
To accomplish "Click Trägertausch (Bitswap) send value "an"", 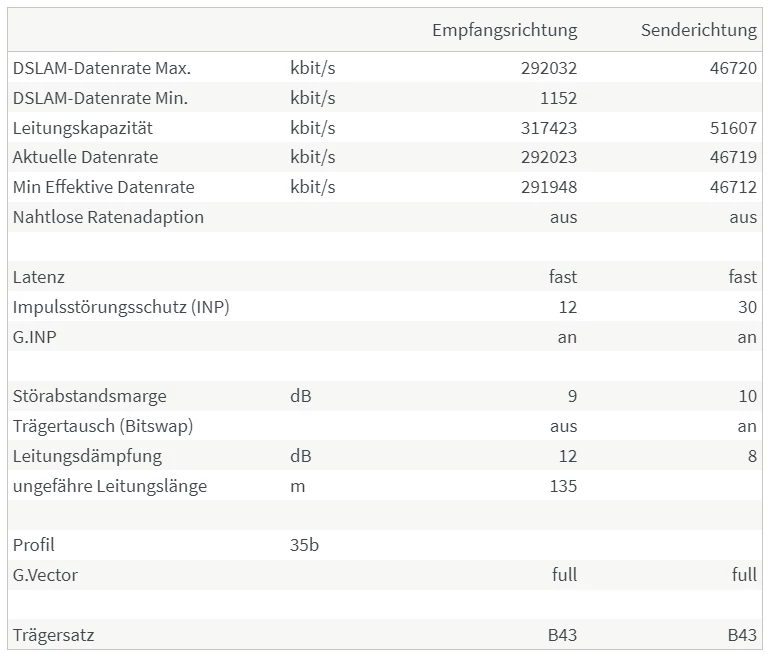I will tap(747, 426).
